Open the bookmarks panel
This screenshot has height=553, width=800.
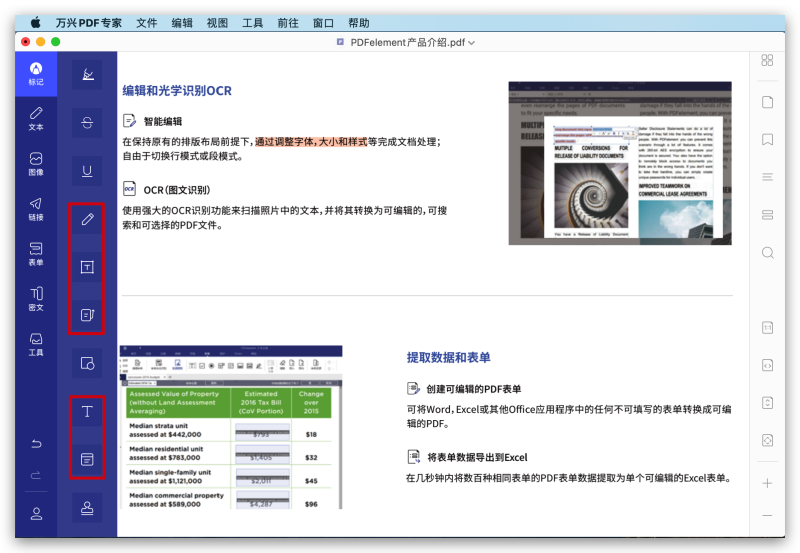tap(767, 139)
